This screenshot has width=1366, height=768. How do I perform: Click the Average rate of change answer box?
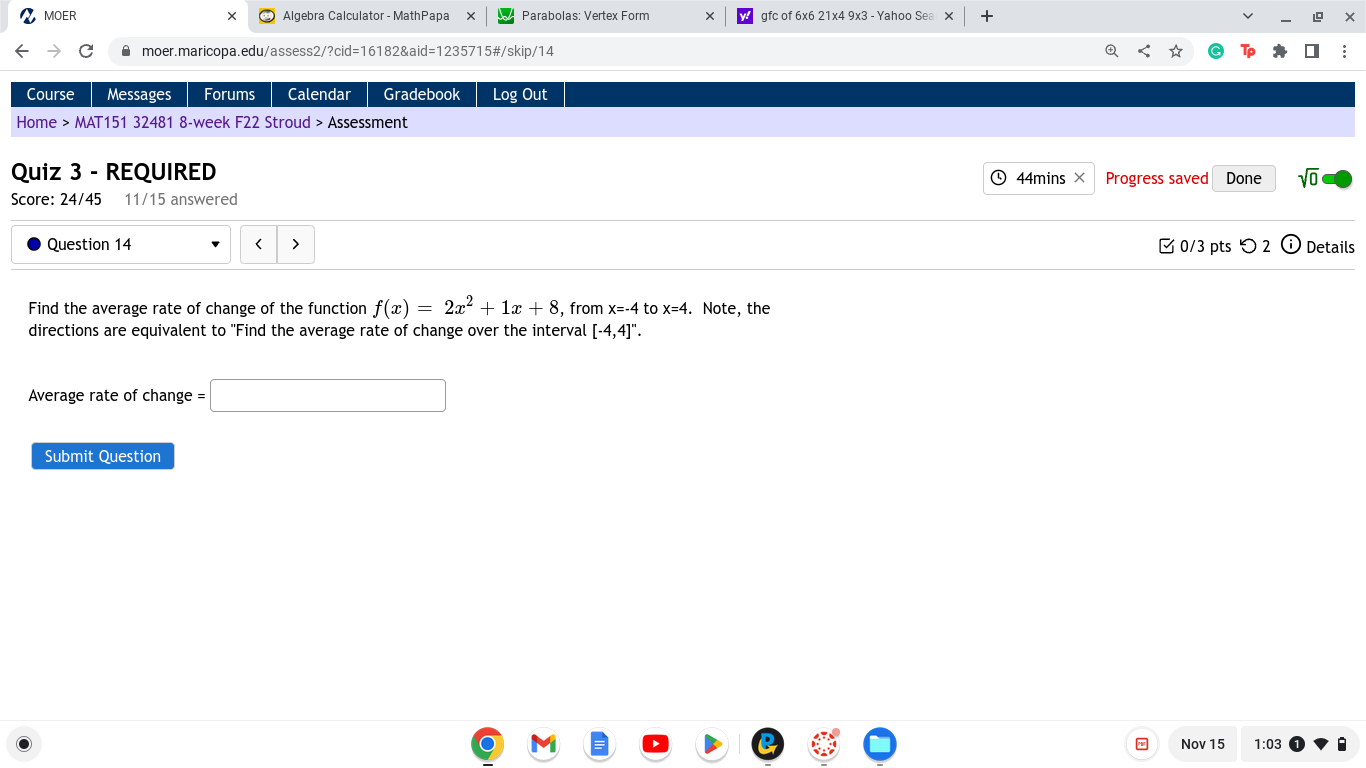tap(327, 395)
